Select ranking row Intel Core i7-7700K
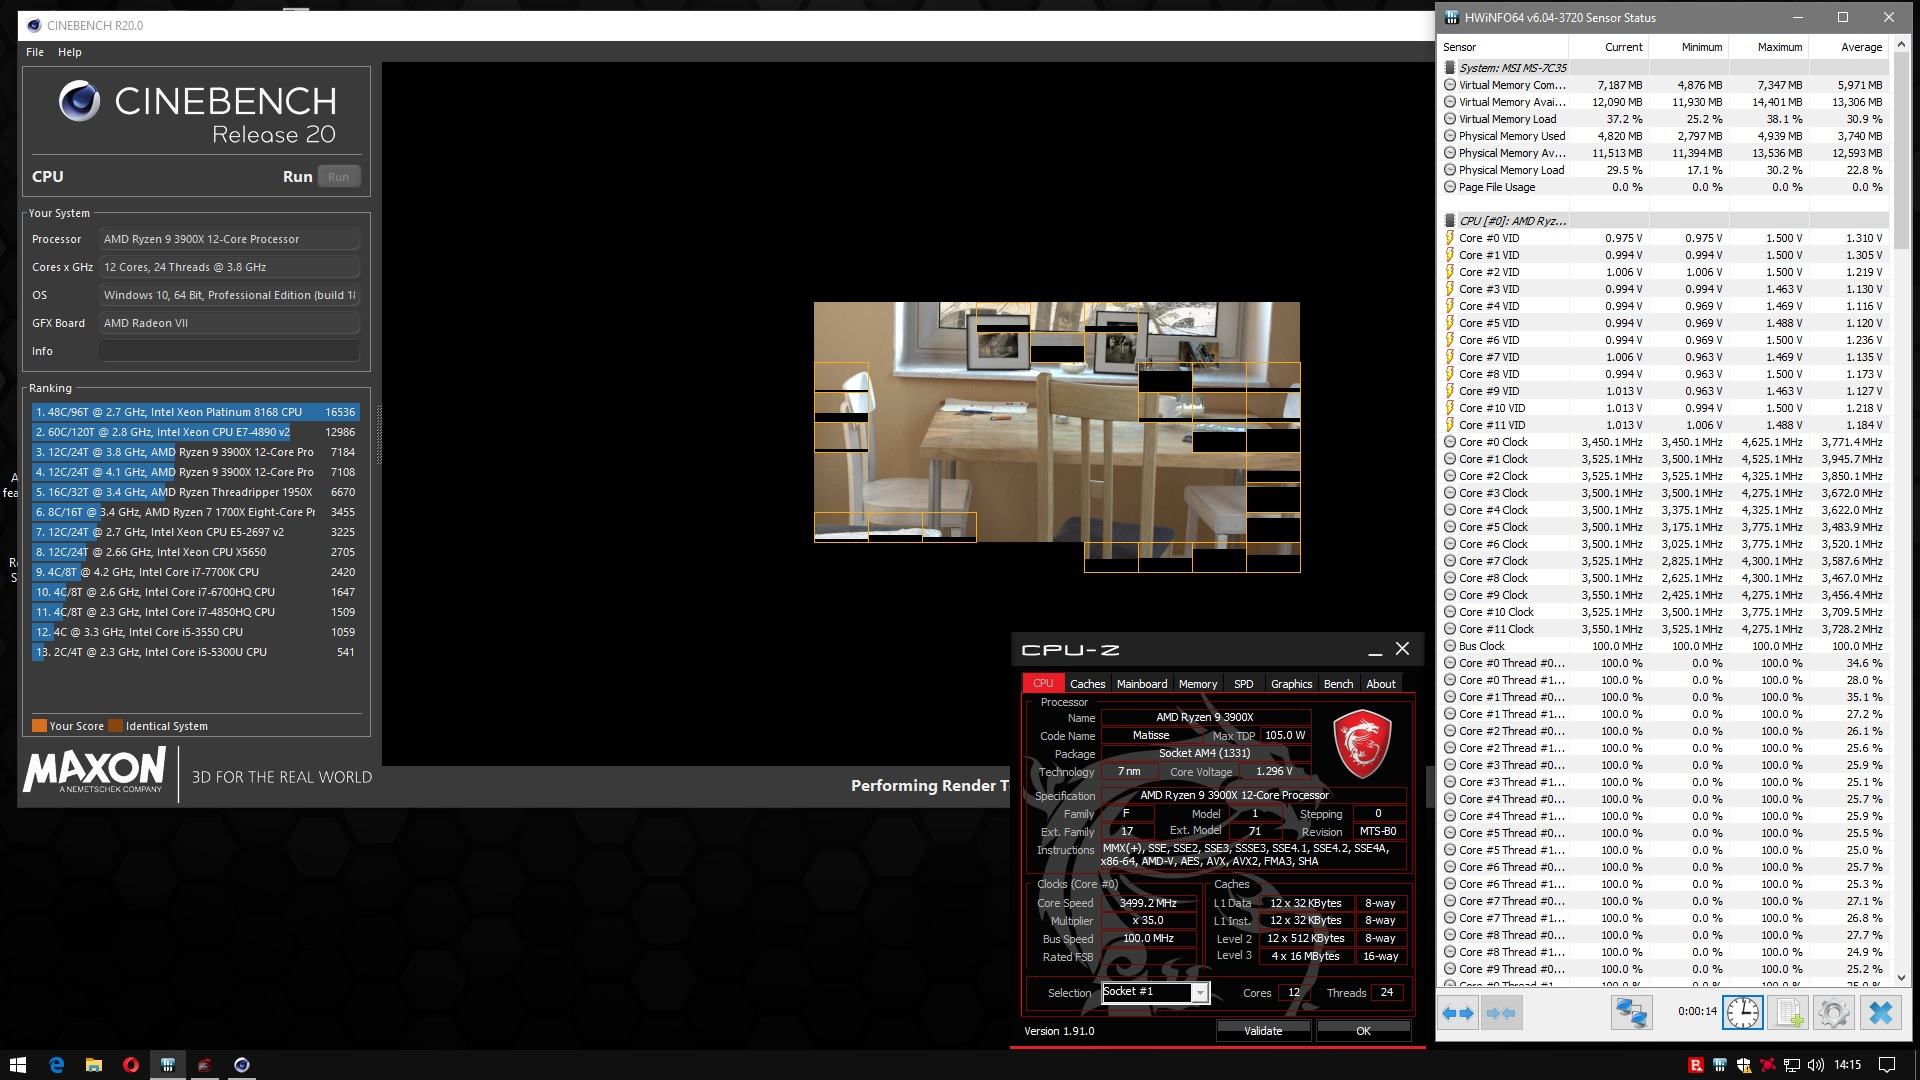 click(x=195, y=572)
